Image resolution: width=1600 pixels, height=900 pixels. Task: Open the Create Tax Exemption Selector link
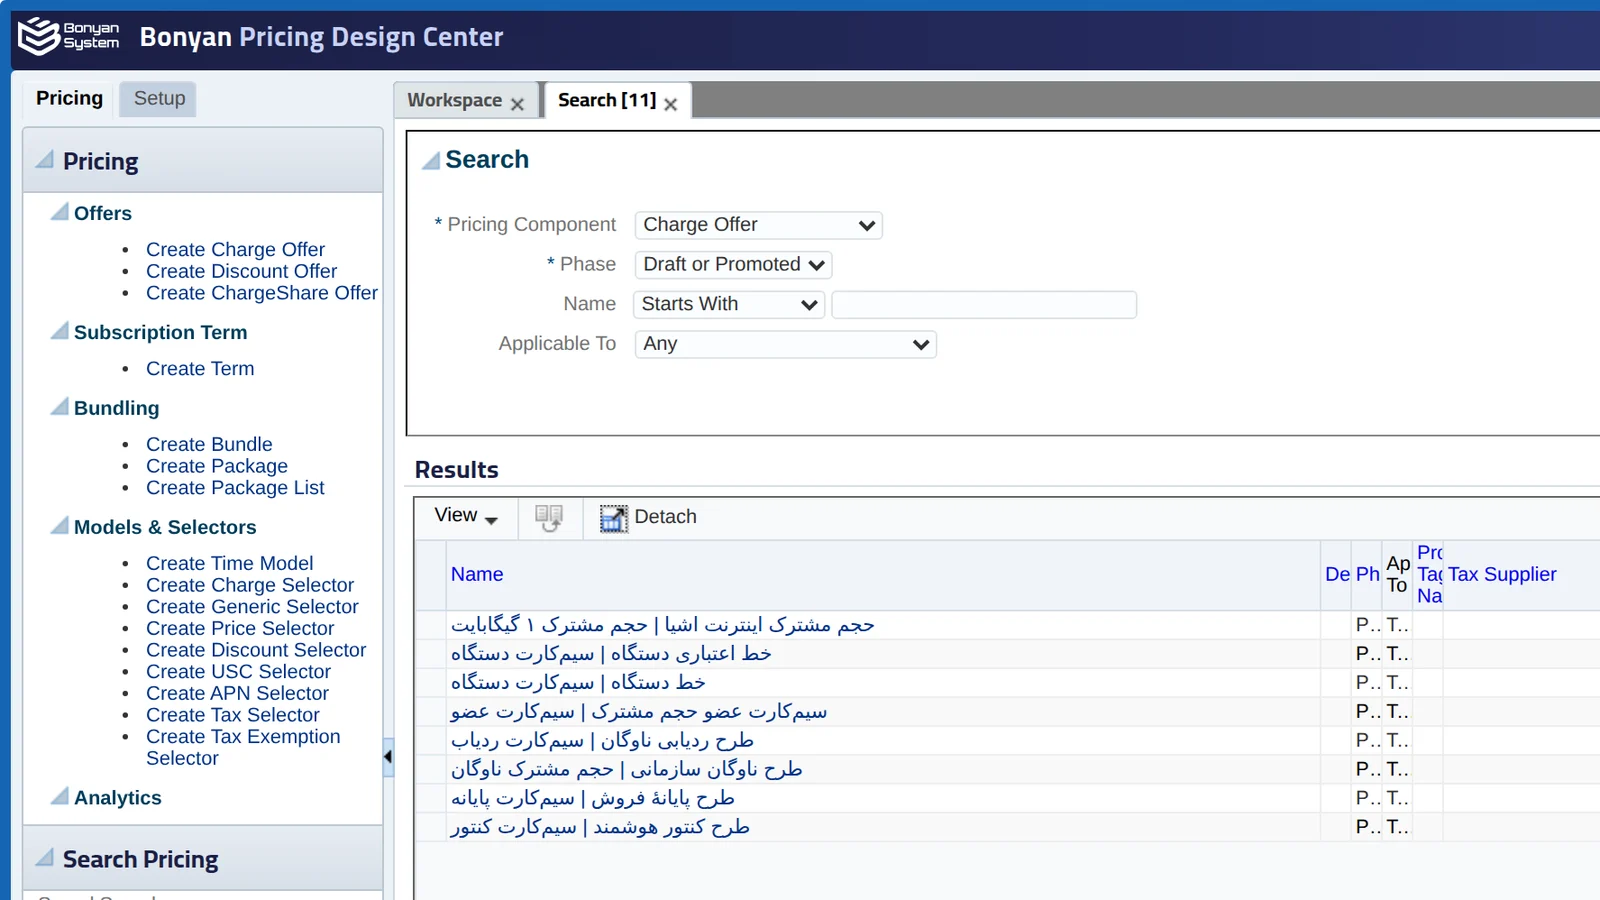243,747
